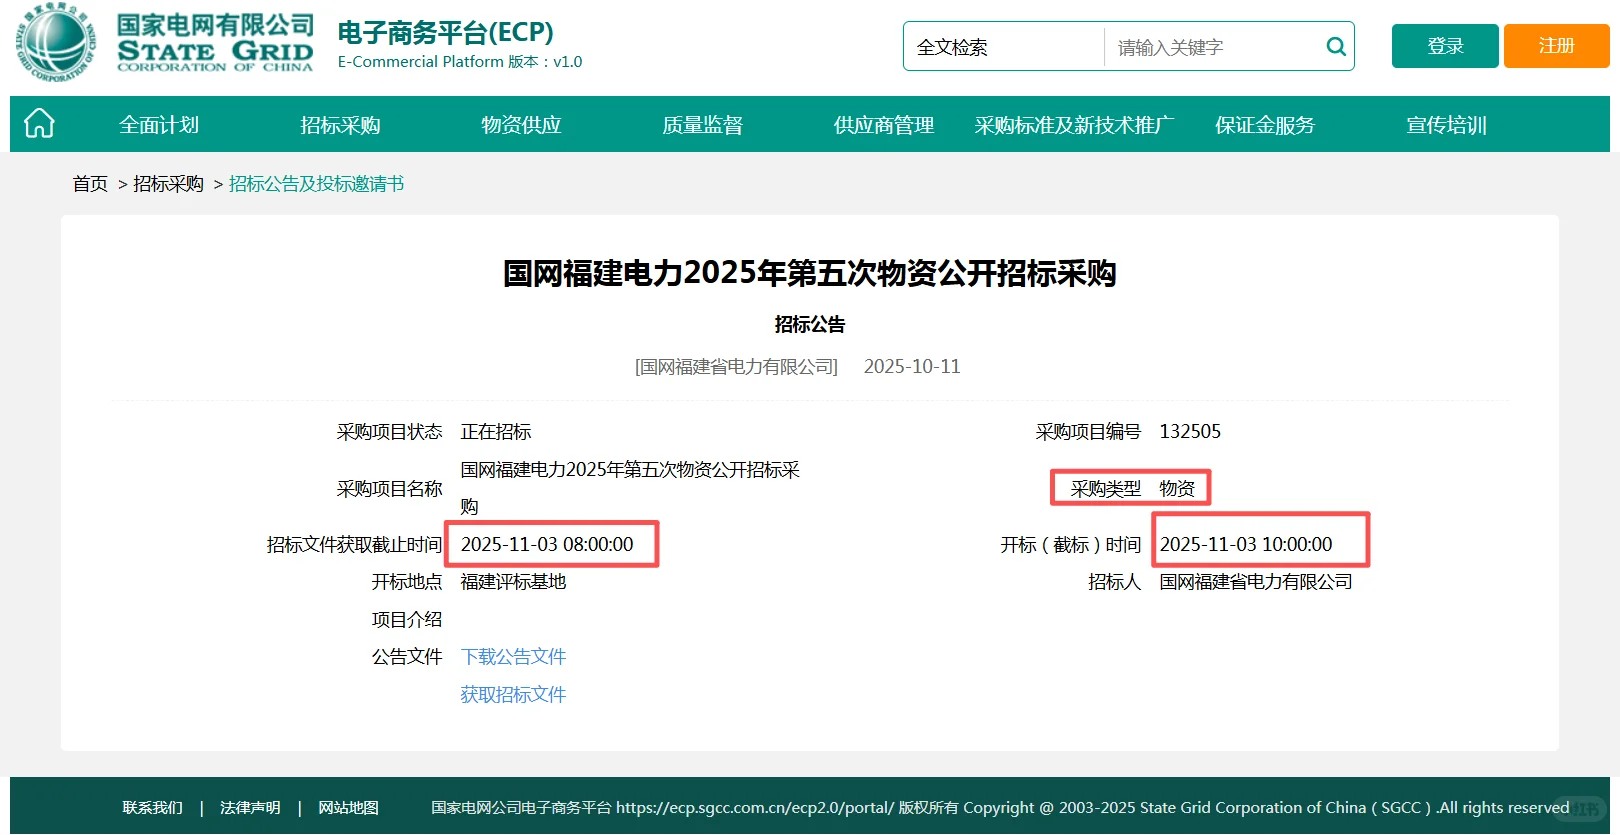Click 招标采购 in the breadcrumb

(x=168, y=183)
